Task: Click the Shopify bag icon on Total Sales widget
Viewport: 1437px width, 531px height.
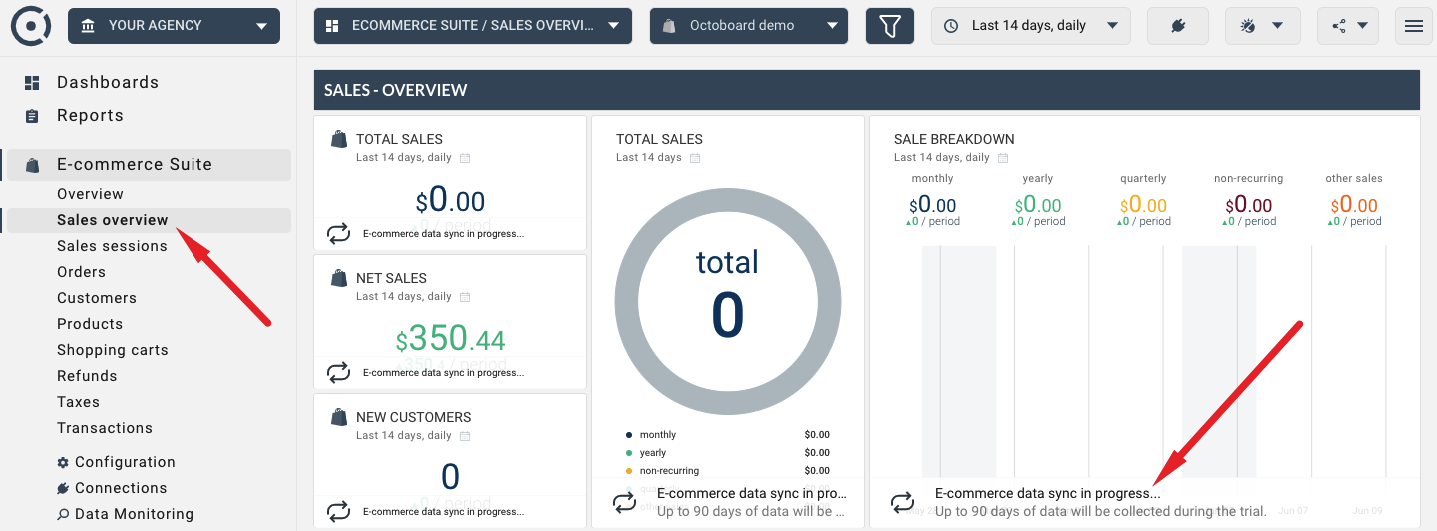Action: point(338,139)
